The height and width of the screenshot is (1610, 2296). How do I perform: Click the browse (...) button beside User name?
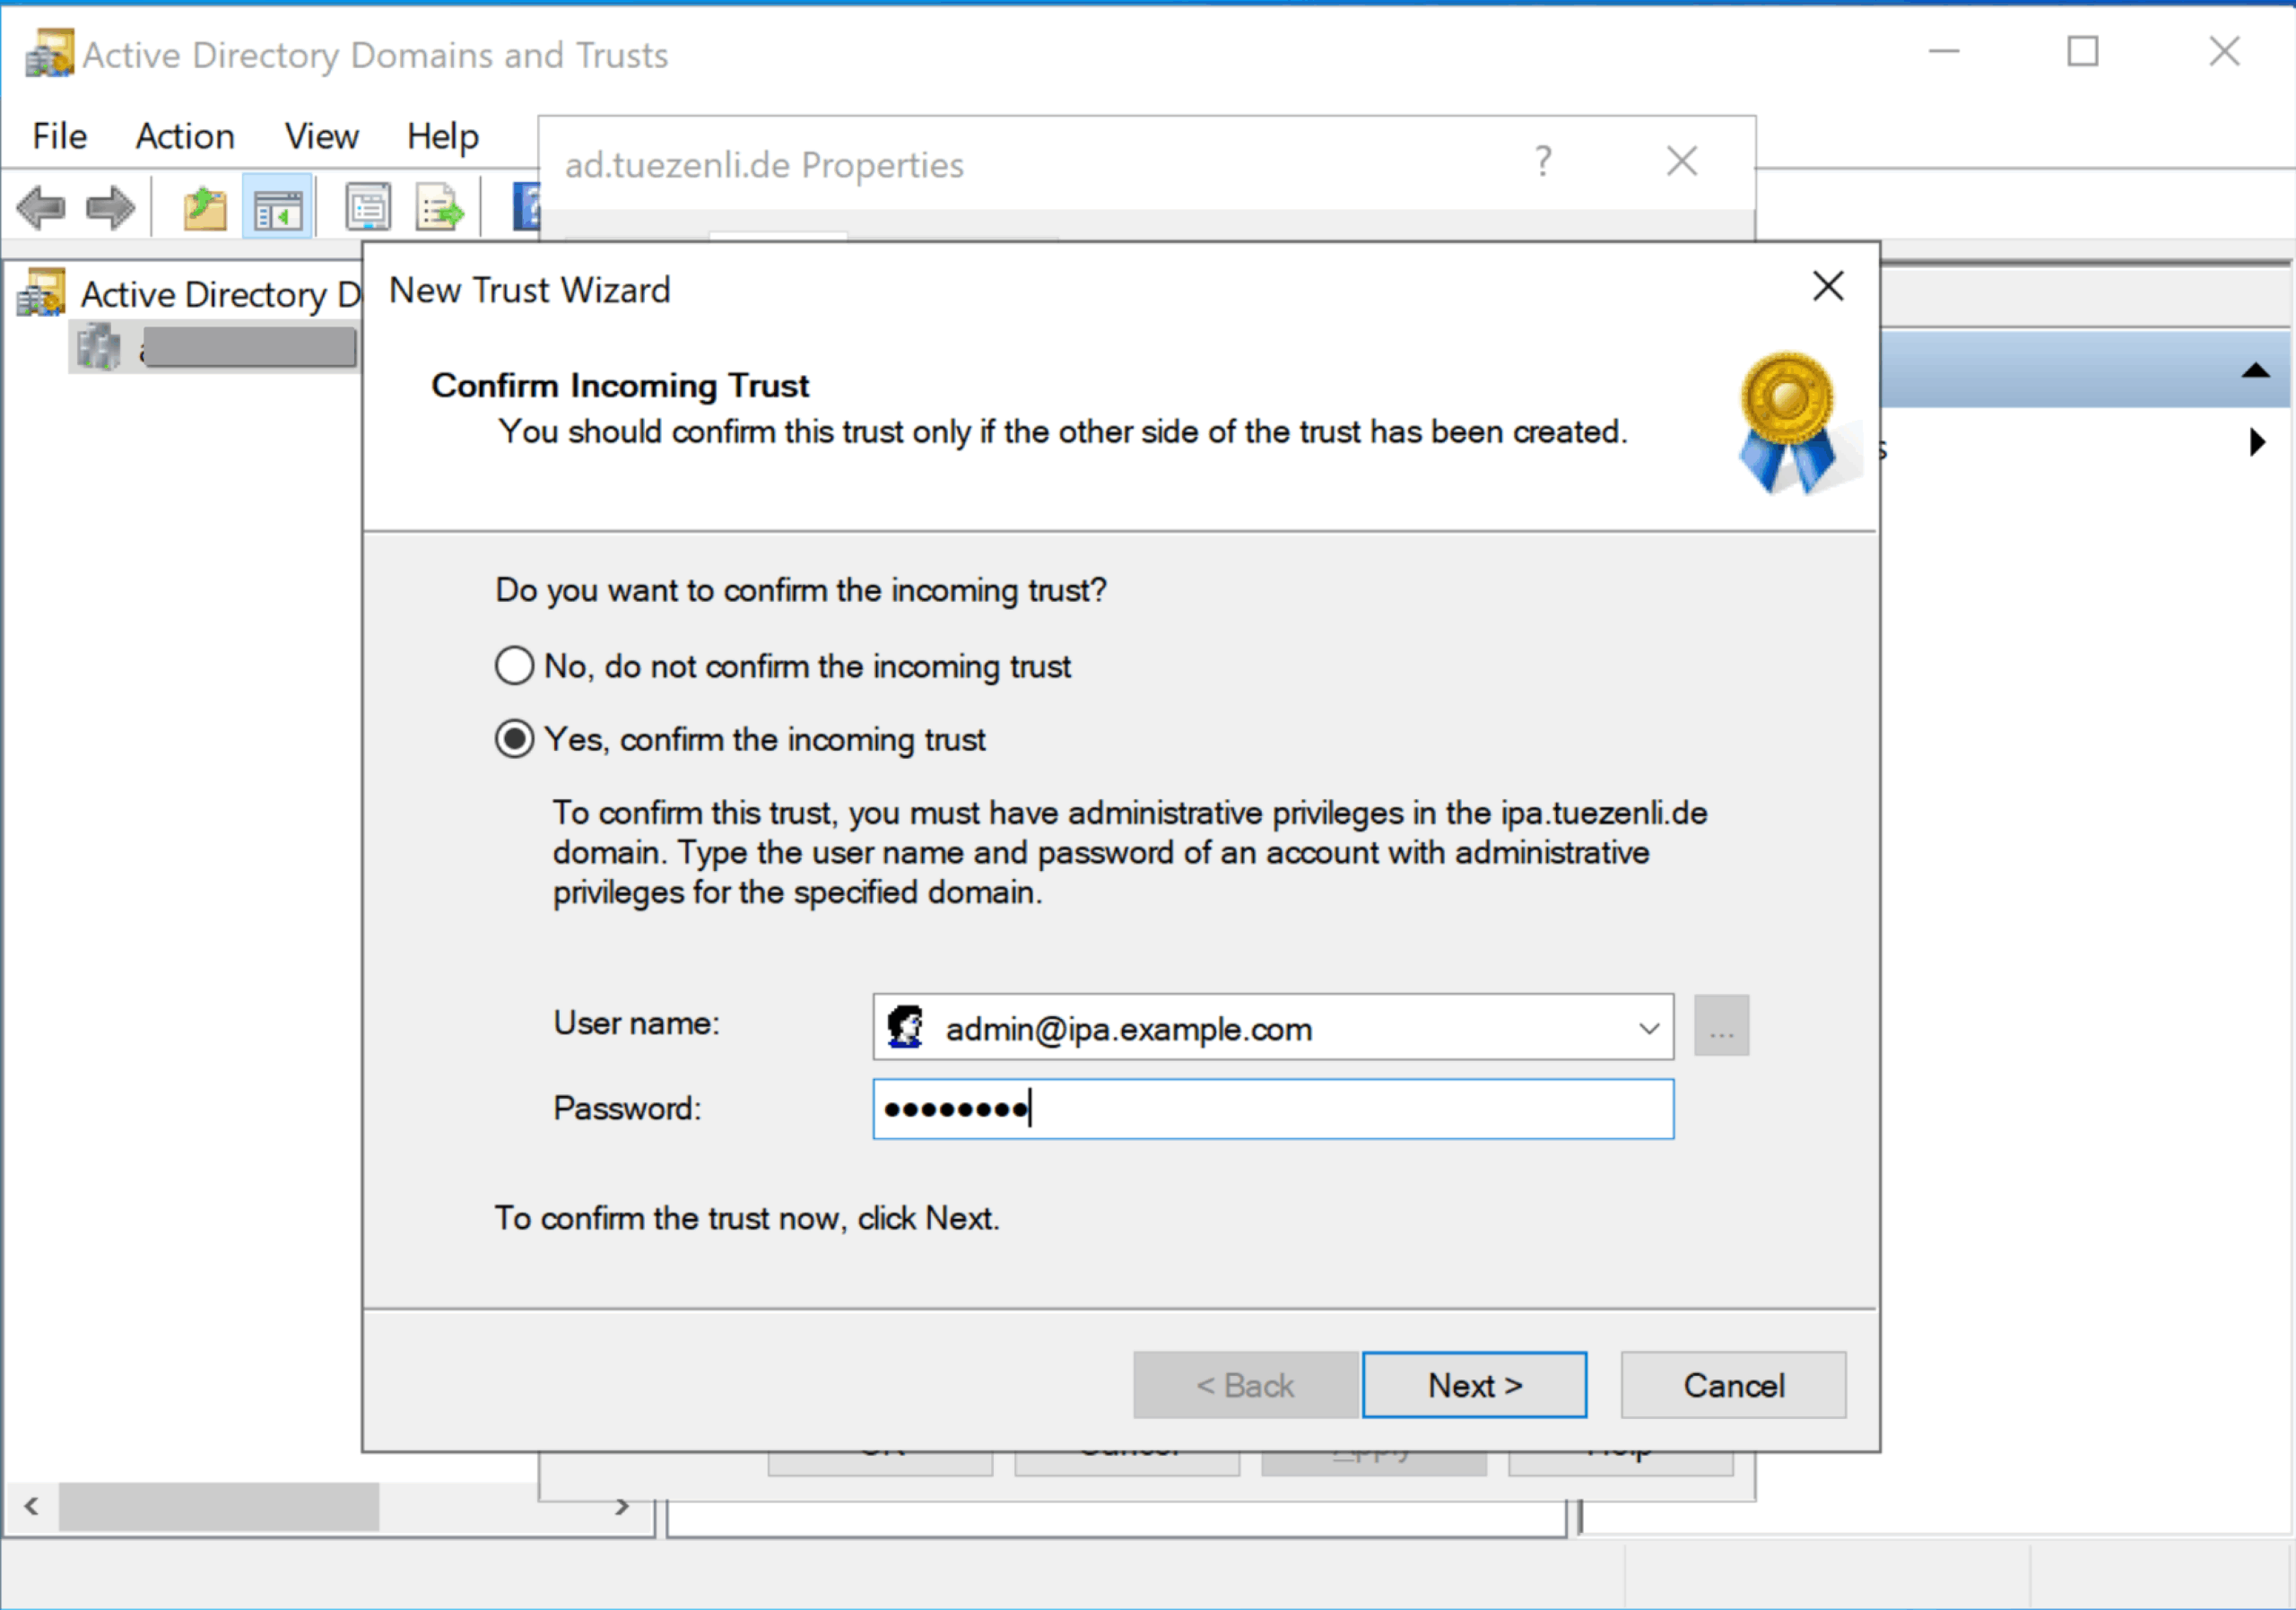(1720, 1026)
